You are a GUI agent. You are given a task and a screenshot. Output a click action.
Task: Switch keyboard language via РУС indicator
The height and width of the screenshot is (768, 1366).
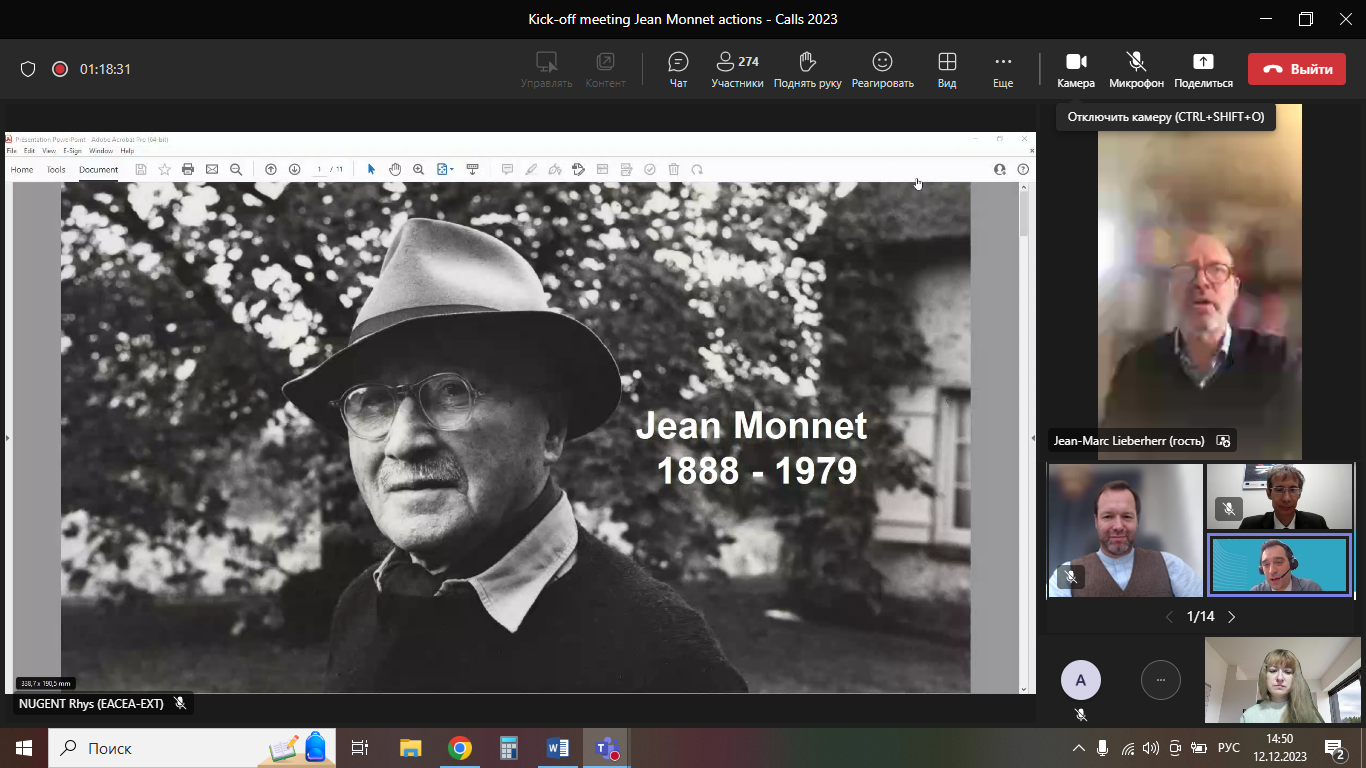[1228, 748]
